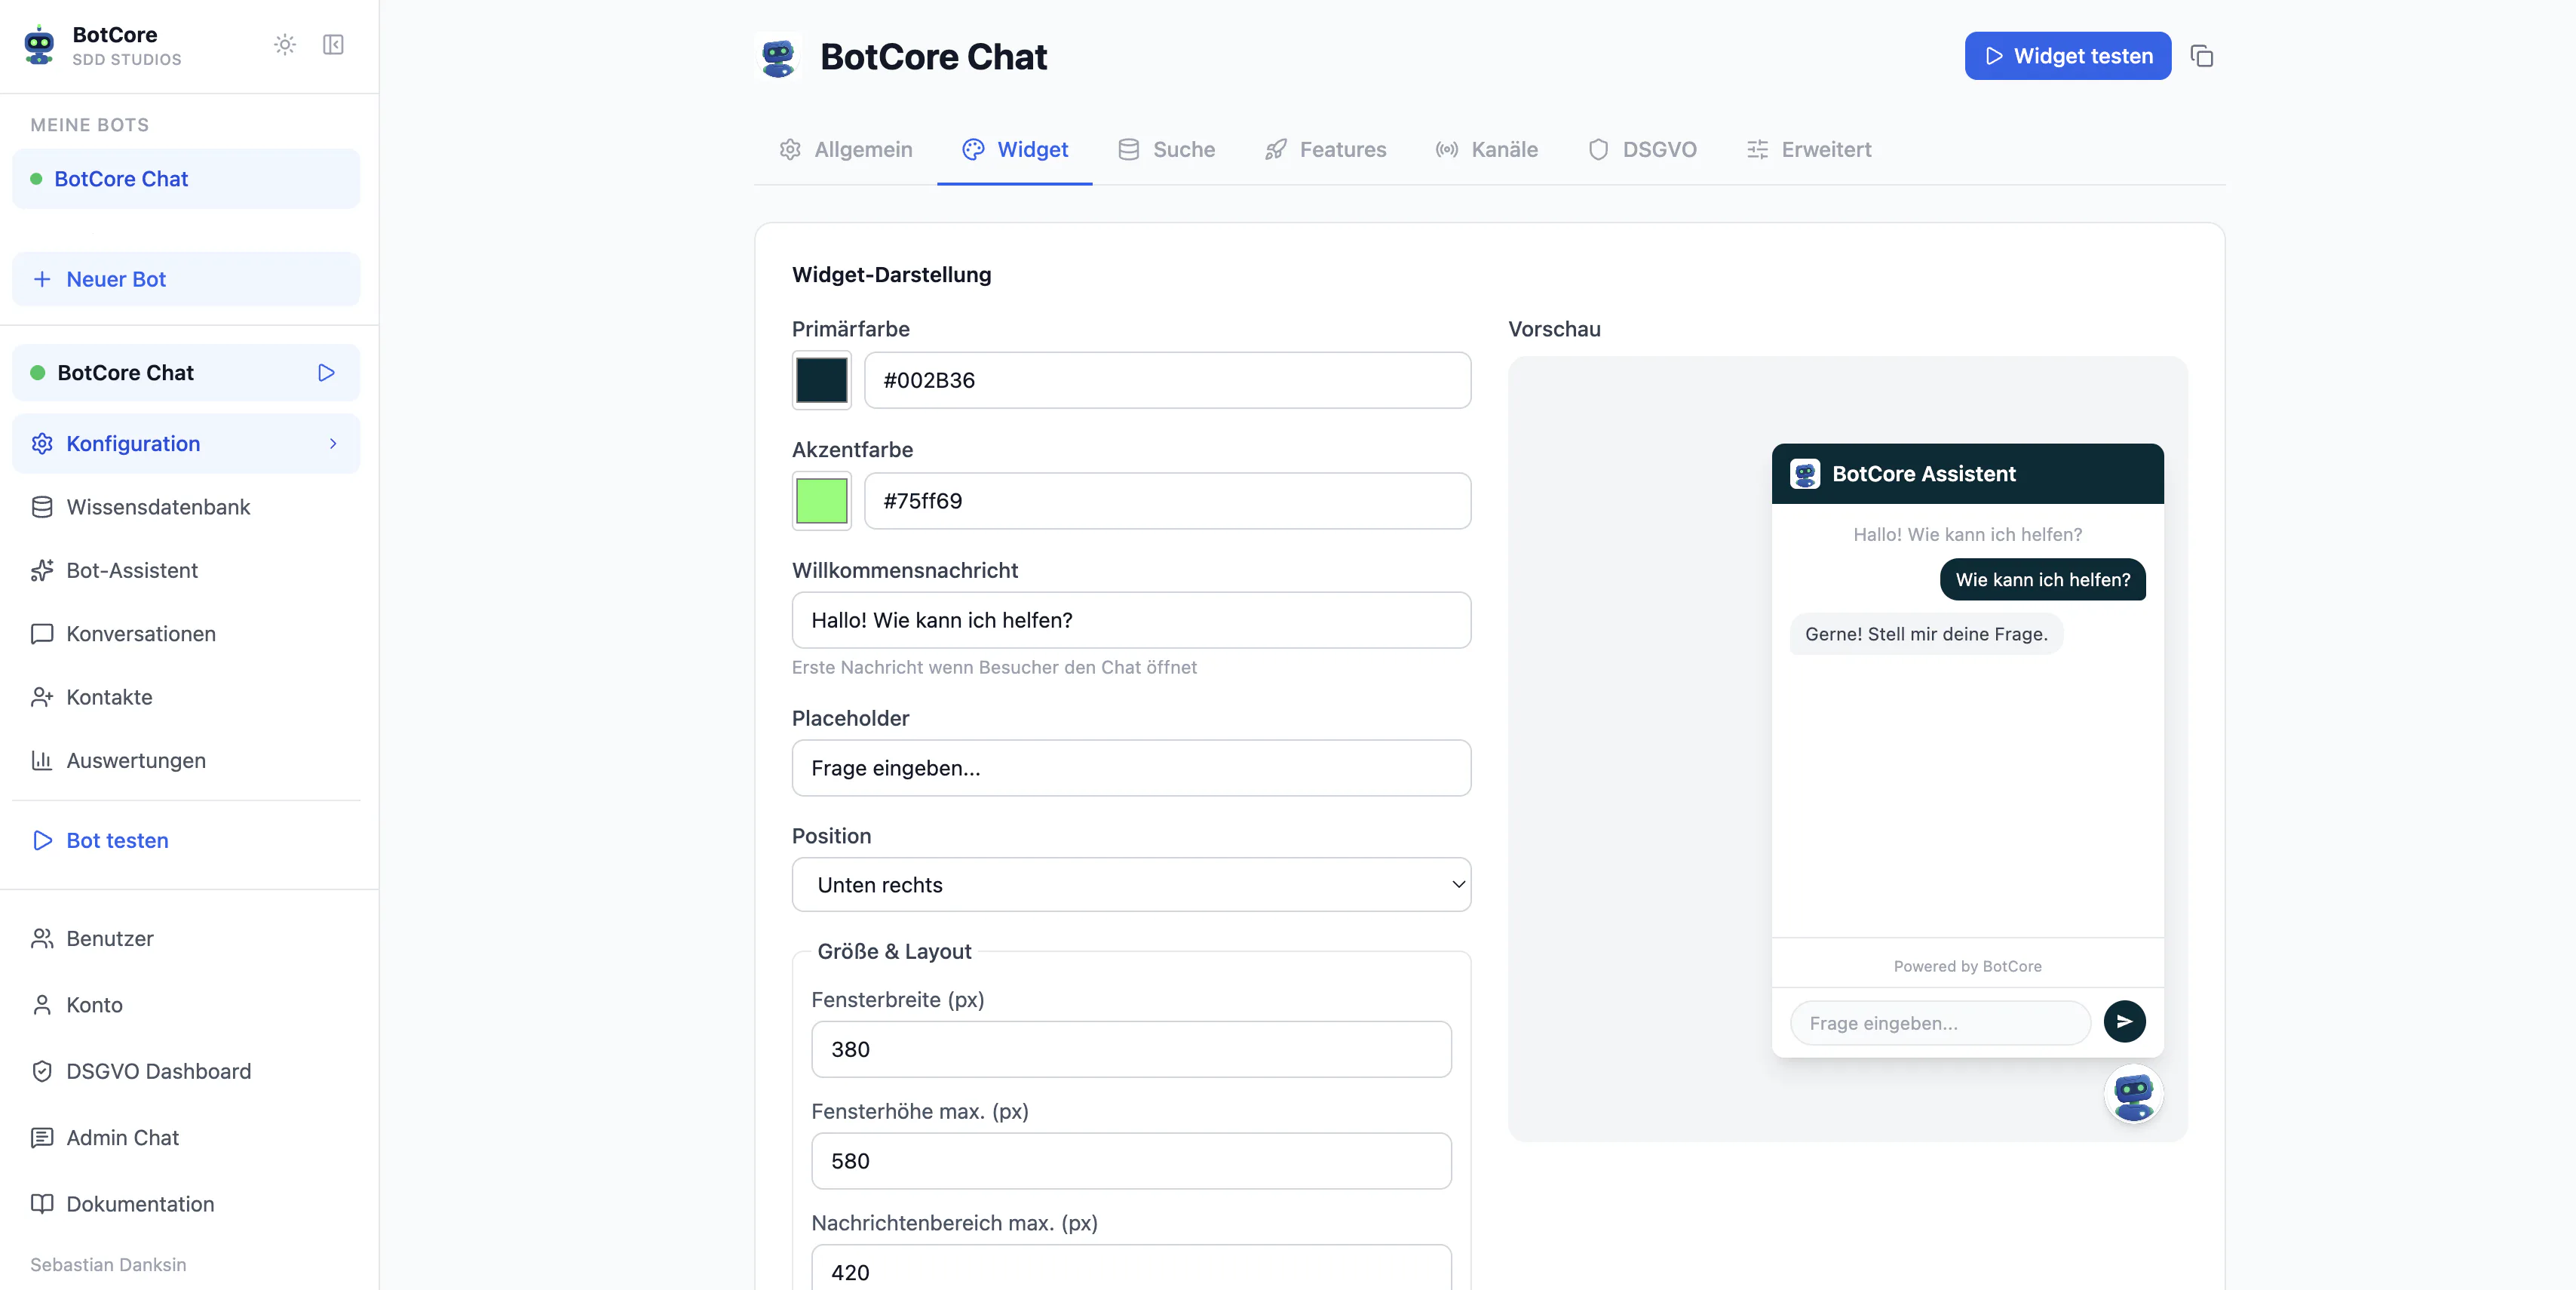Select BotCore Chat under Meine Bots

tap(186, 179)
